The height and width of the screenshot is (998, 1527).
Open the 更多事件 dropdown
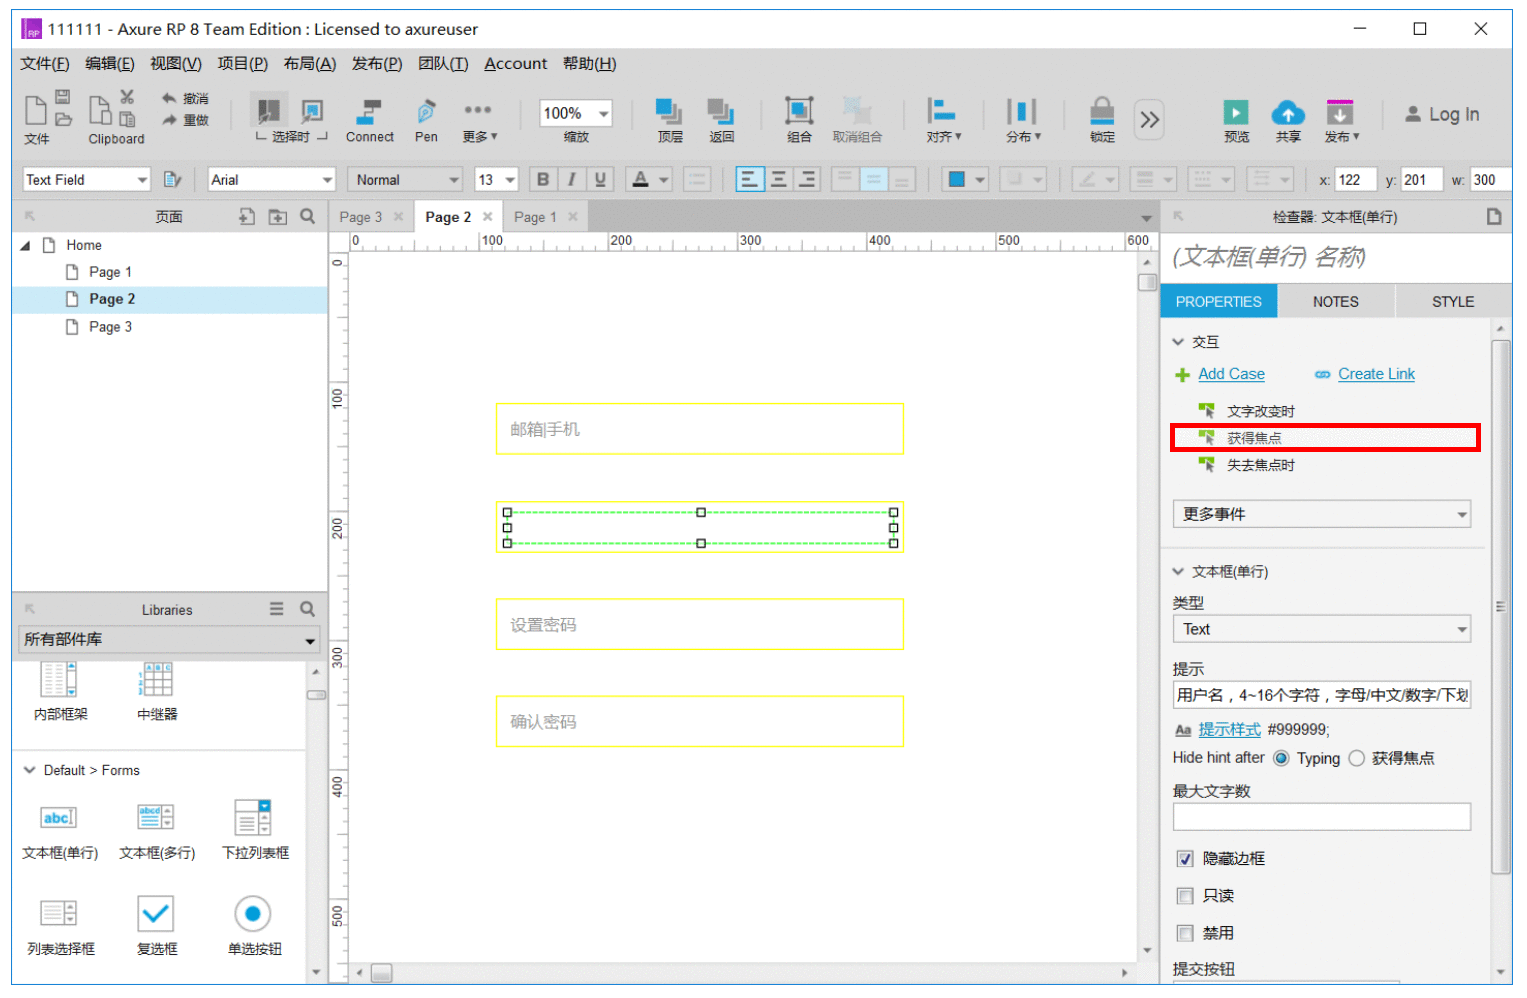[1322, 514]
